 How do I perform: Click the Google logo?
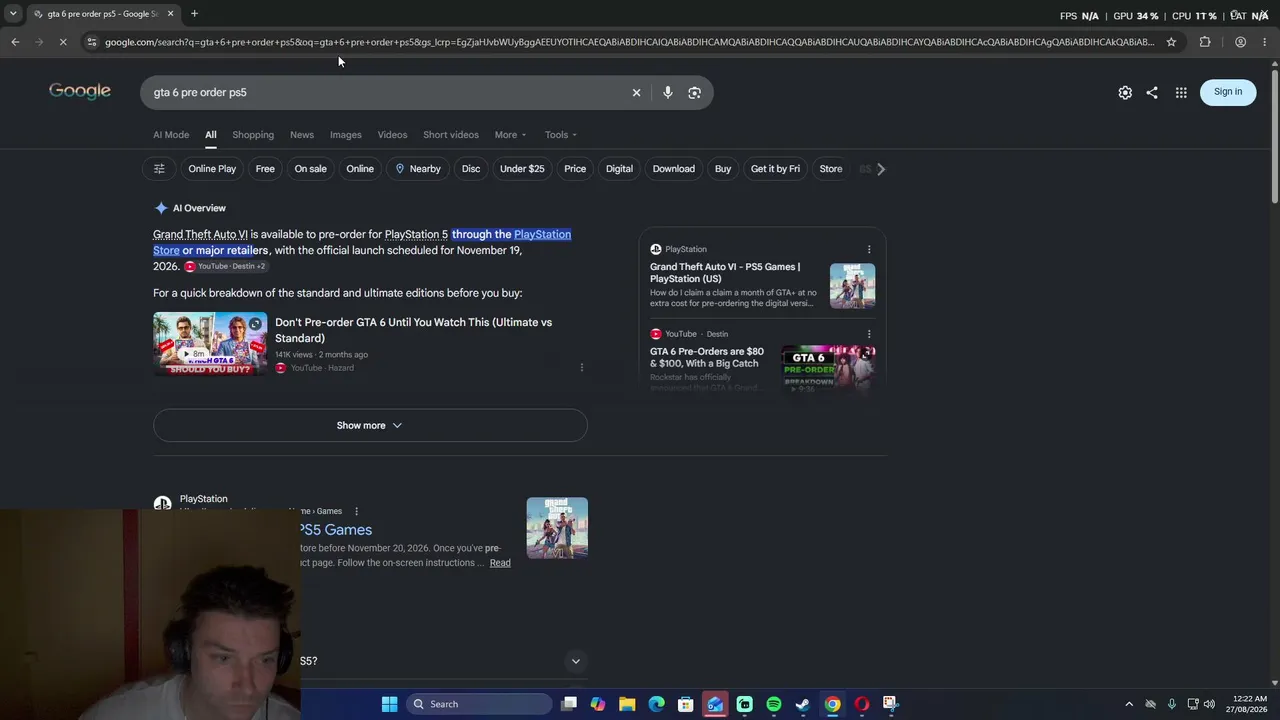click(x=80, y=91)
